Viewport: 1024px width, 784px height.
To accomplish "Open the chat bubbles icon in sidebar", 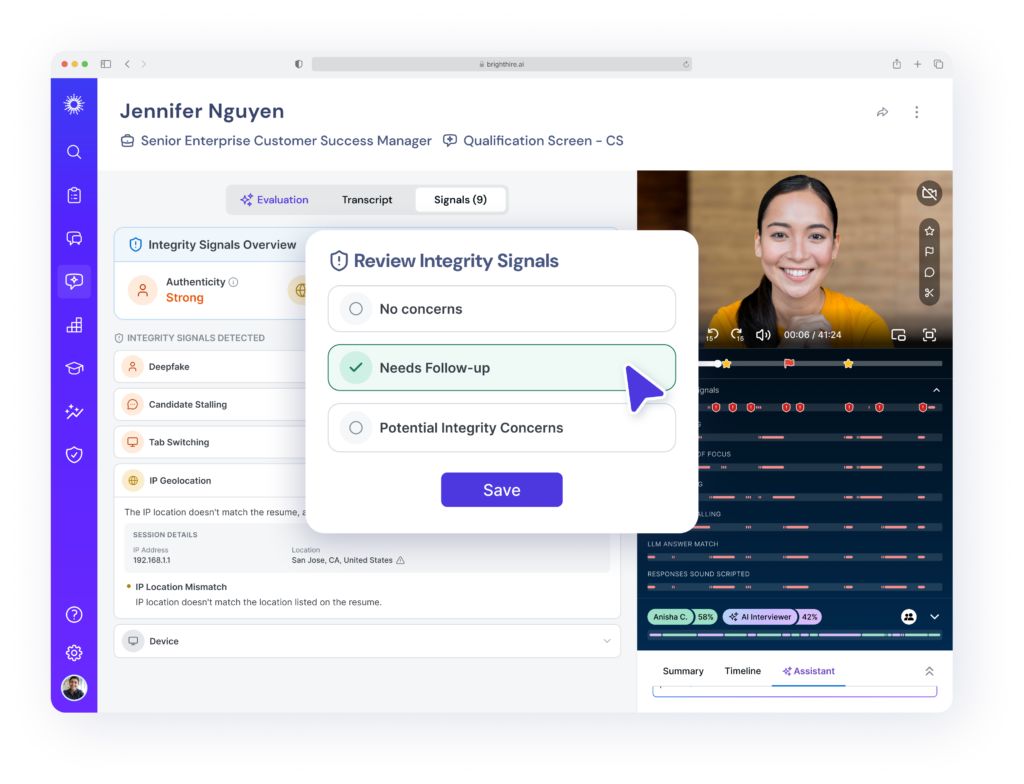I will 74,238.
